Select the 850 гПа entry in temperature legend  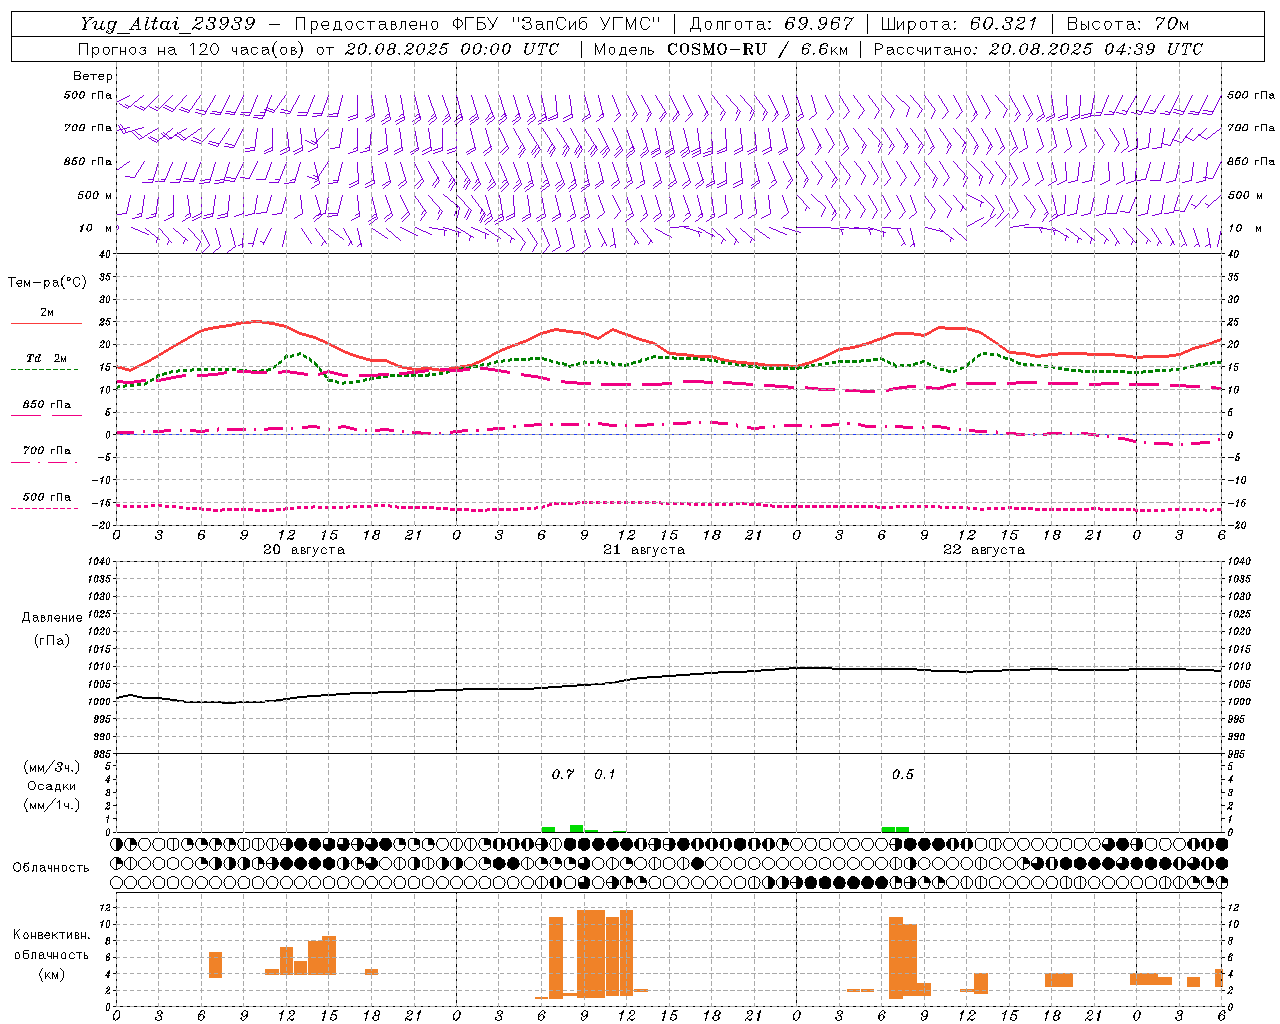(x=47, y=405)
